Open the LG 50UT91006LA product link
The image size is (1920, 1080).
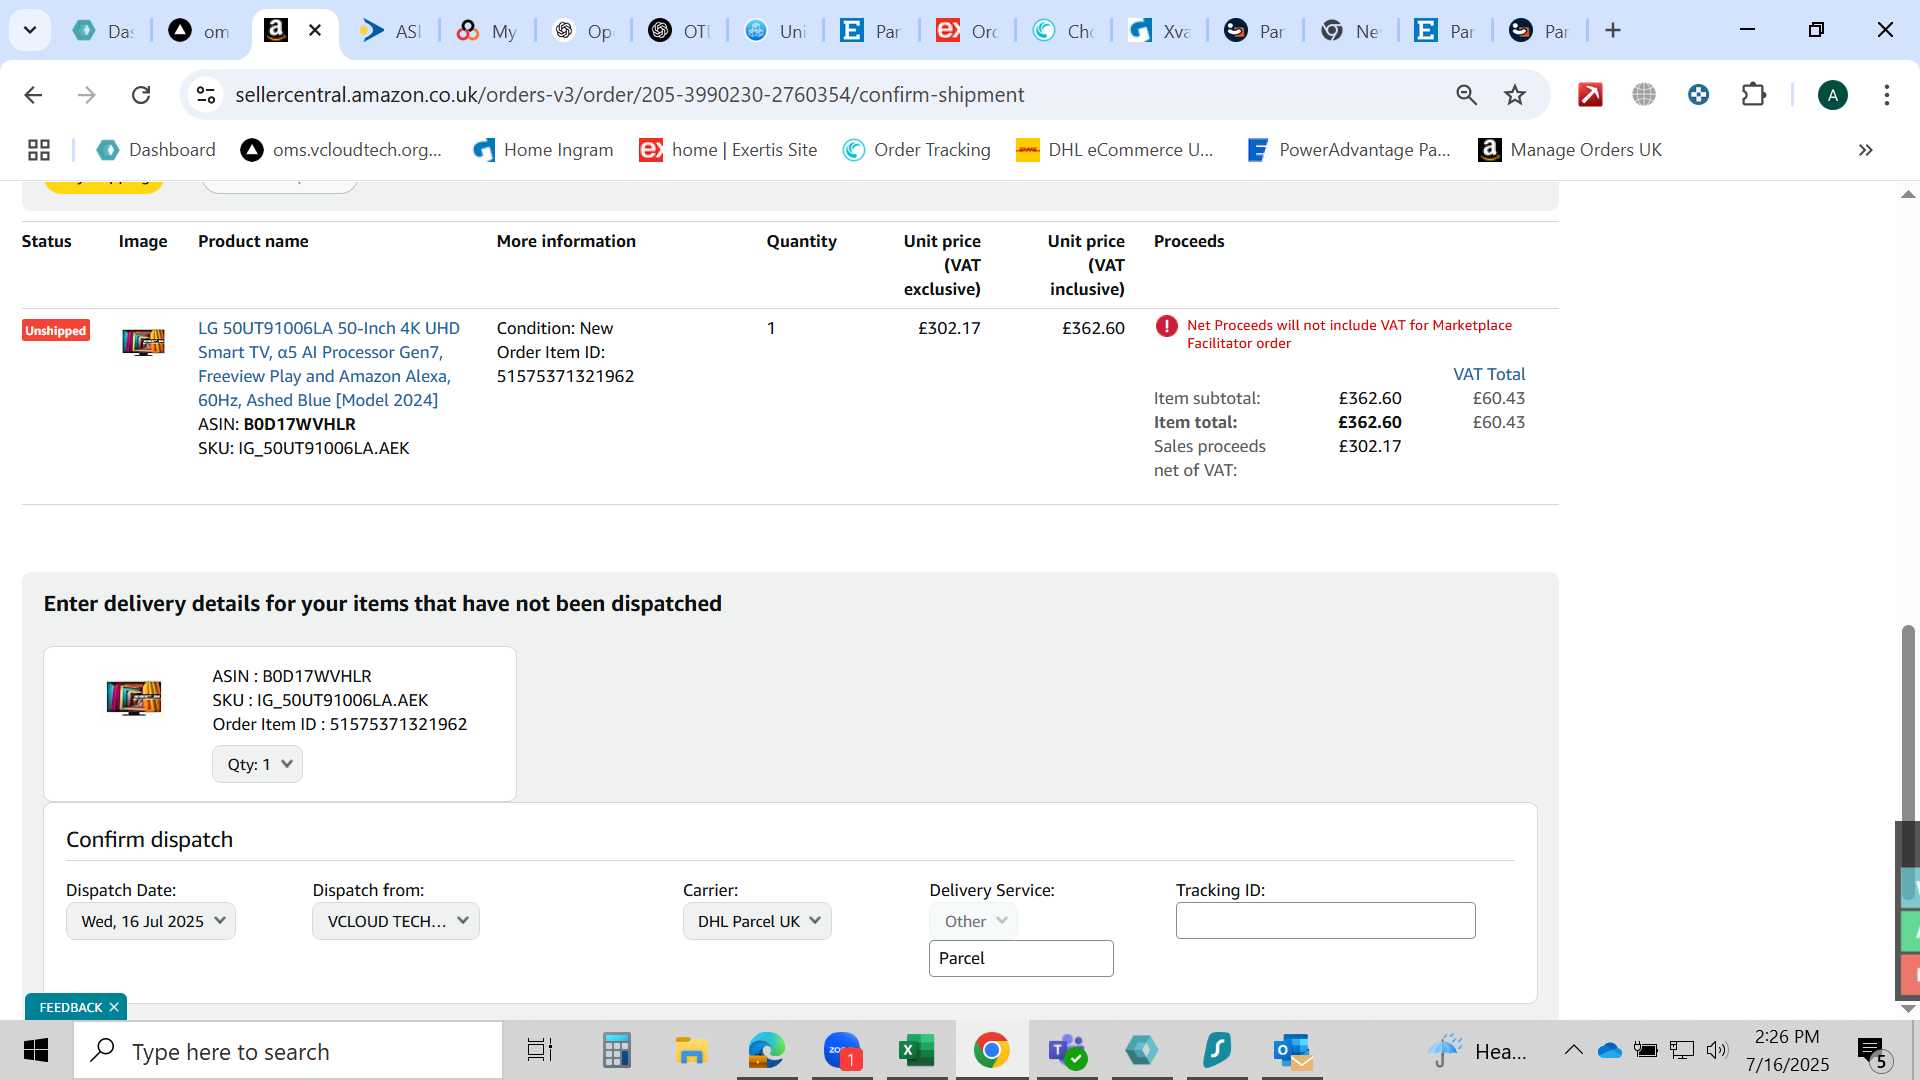tap(329, 364)
